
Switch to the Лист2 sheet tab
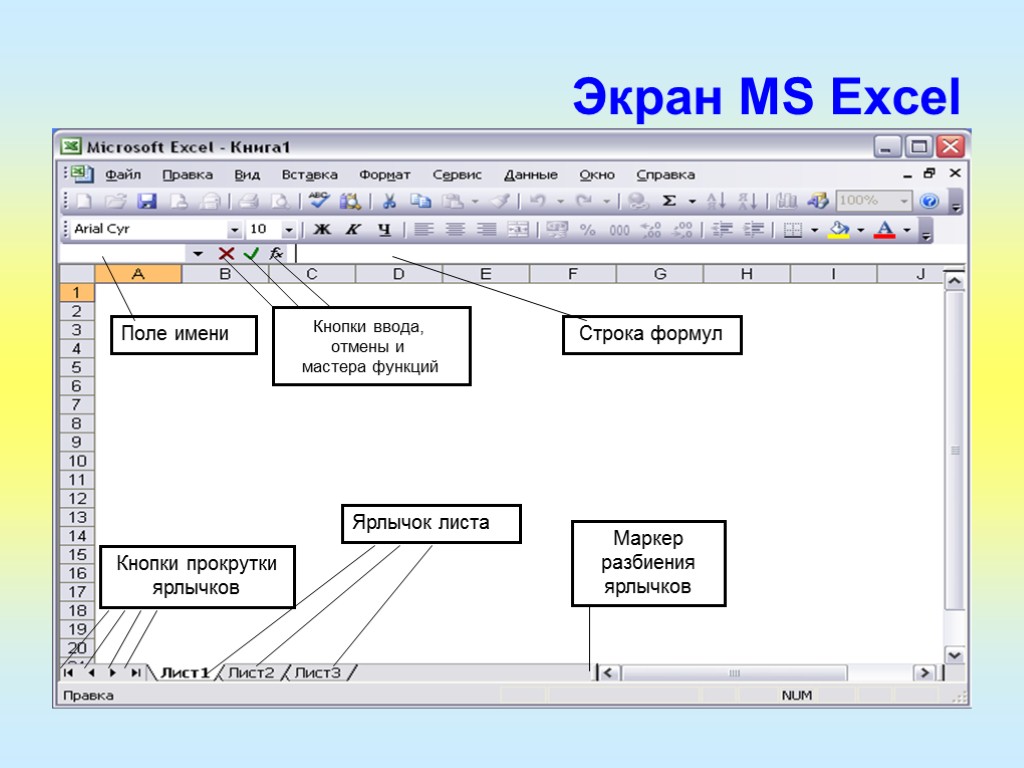[251, 673]
